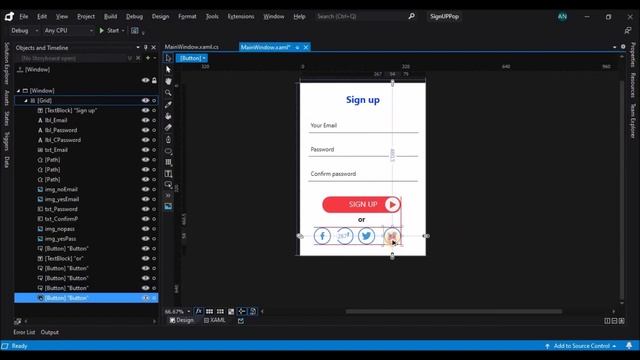Open the Assets image tool
The image size is (640, 360).
168,207
